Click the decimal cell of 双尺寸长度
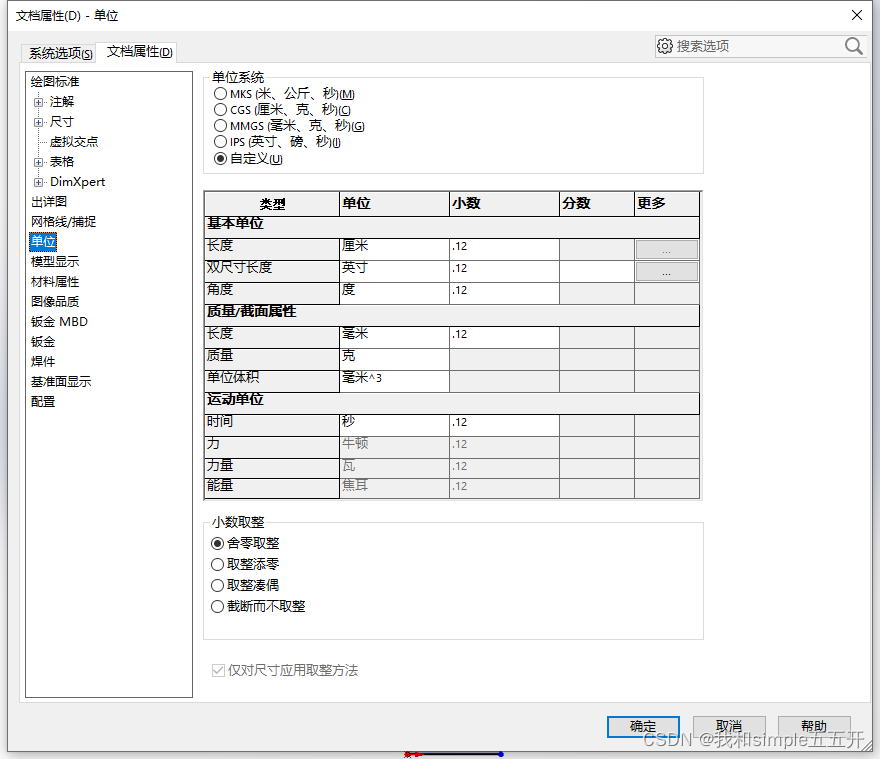Image resolution: width=880 pixels, height=759 pixels. coord(504,271)
